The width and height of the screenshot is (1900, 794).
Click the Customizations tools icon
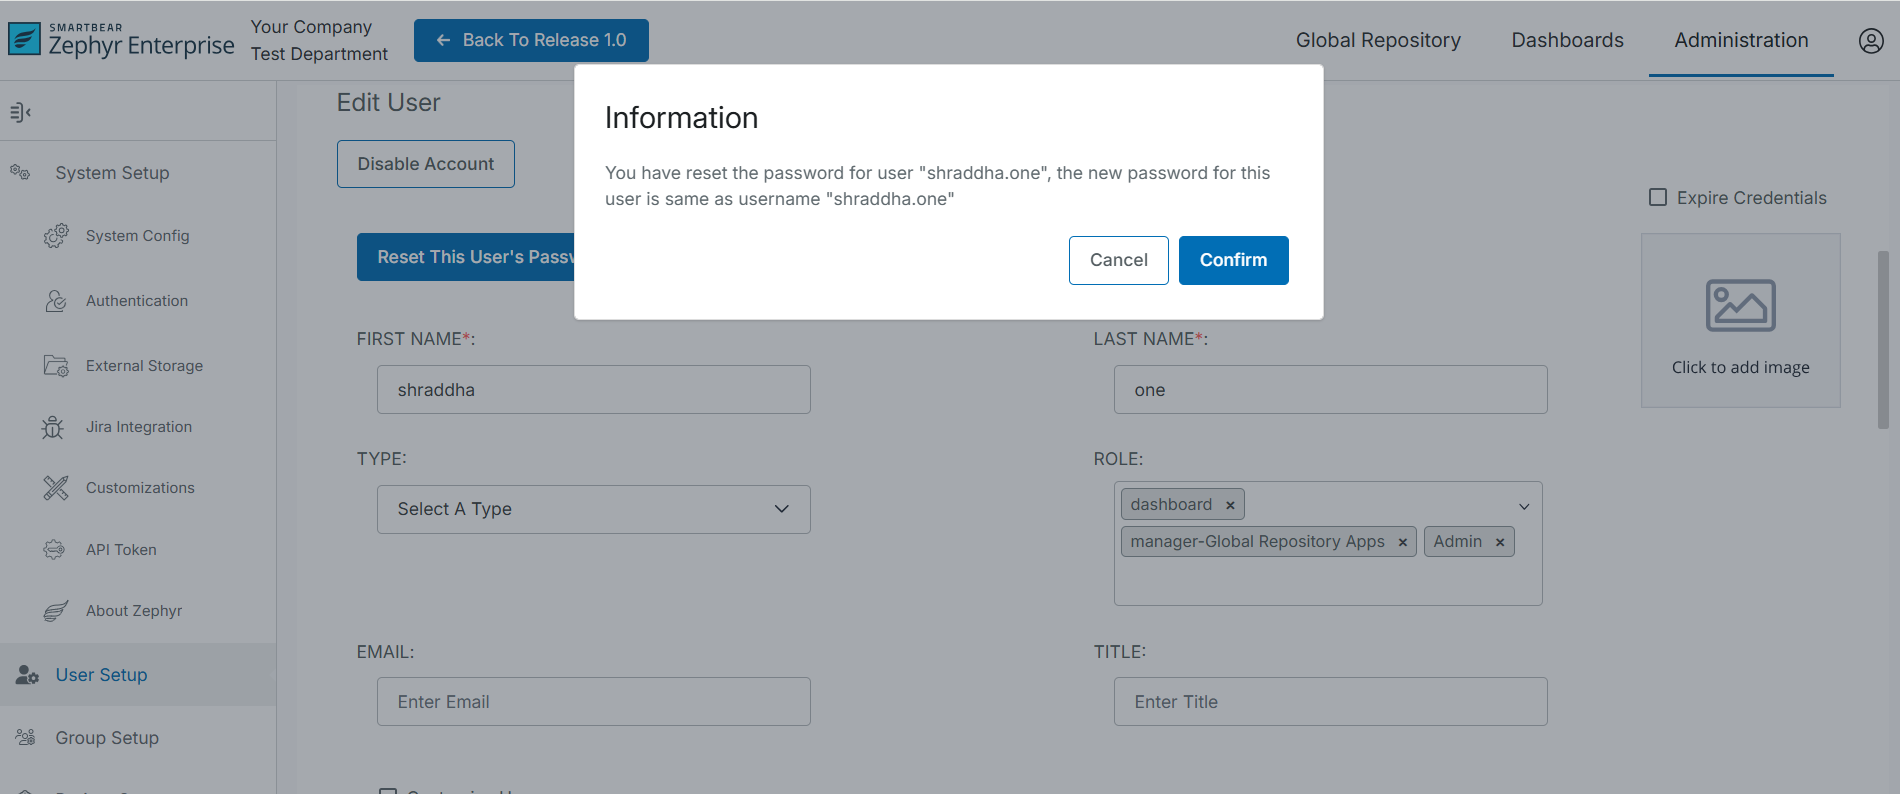(x=56, y=488)
